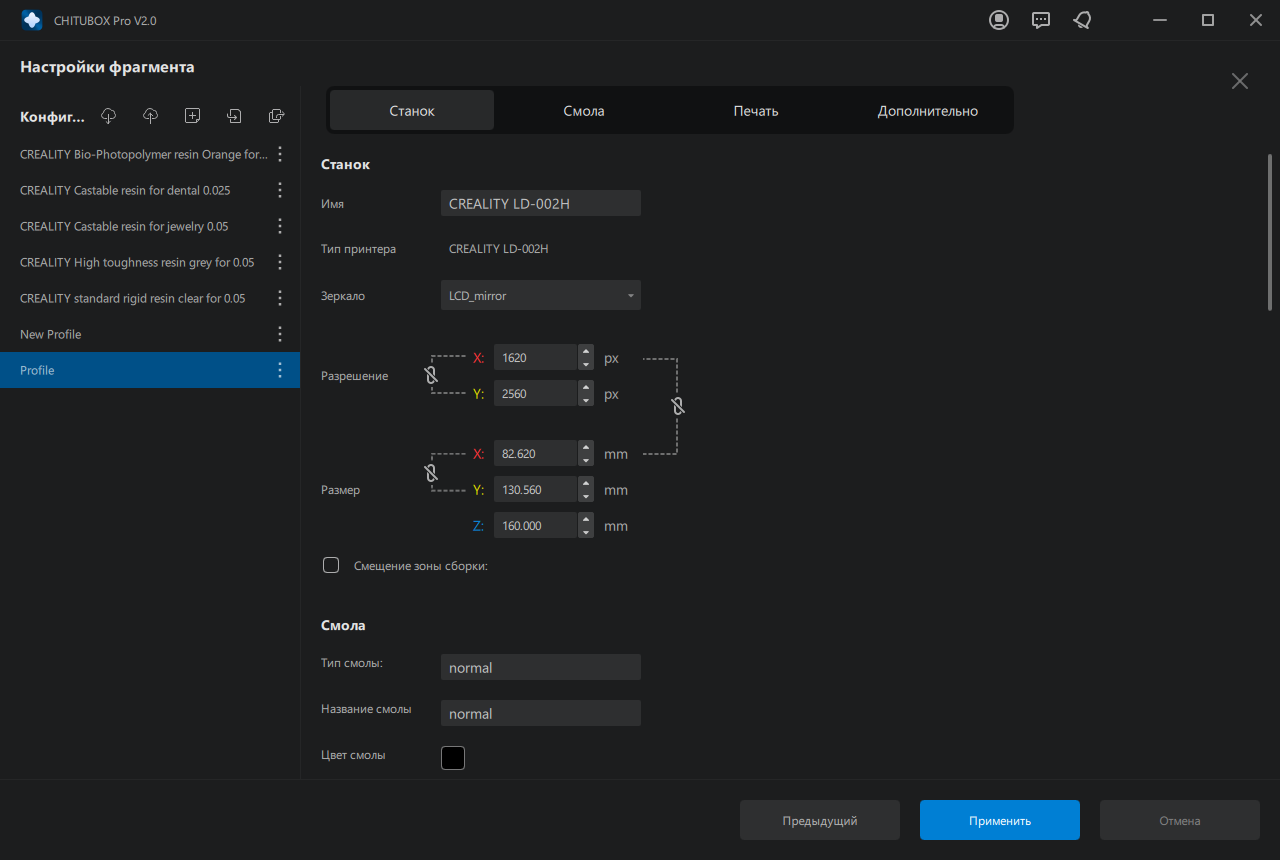
Task: Select CREALITY High toughness resin grey profile
Action: tap(150, 262)
